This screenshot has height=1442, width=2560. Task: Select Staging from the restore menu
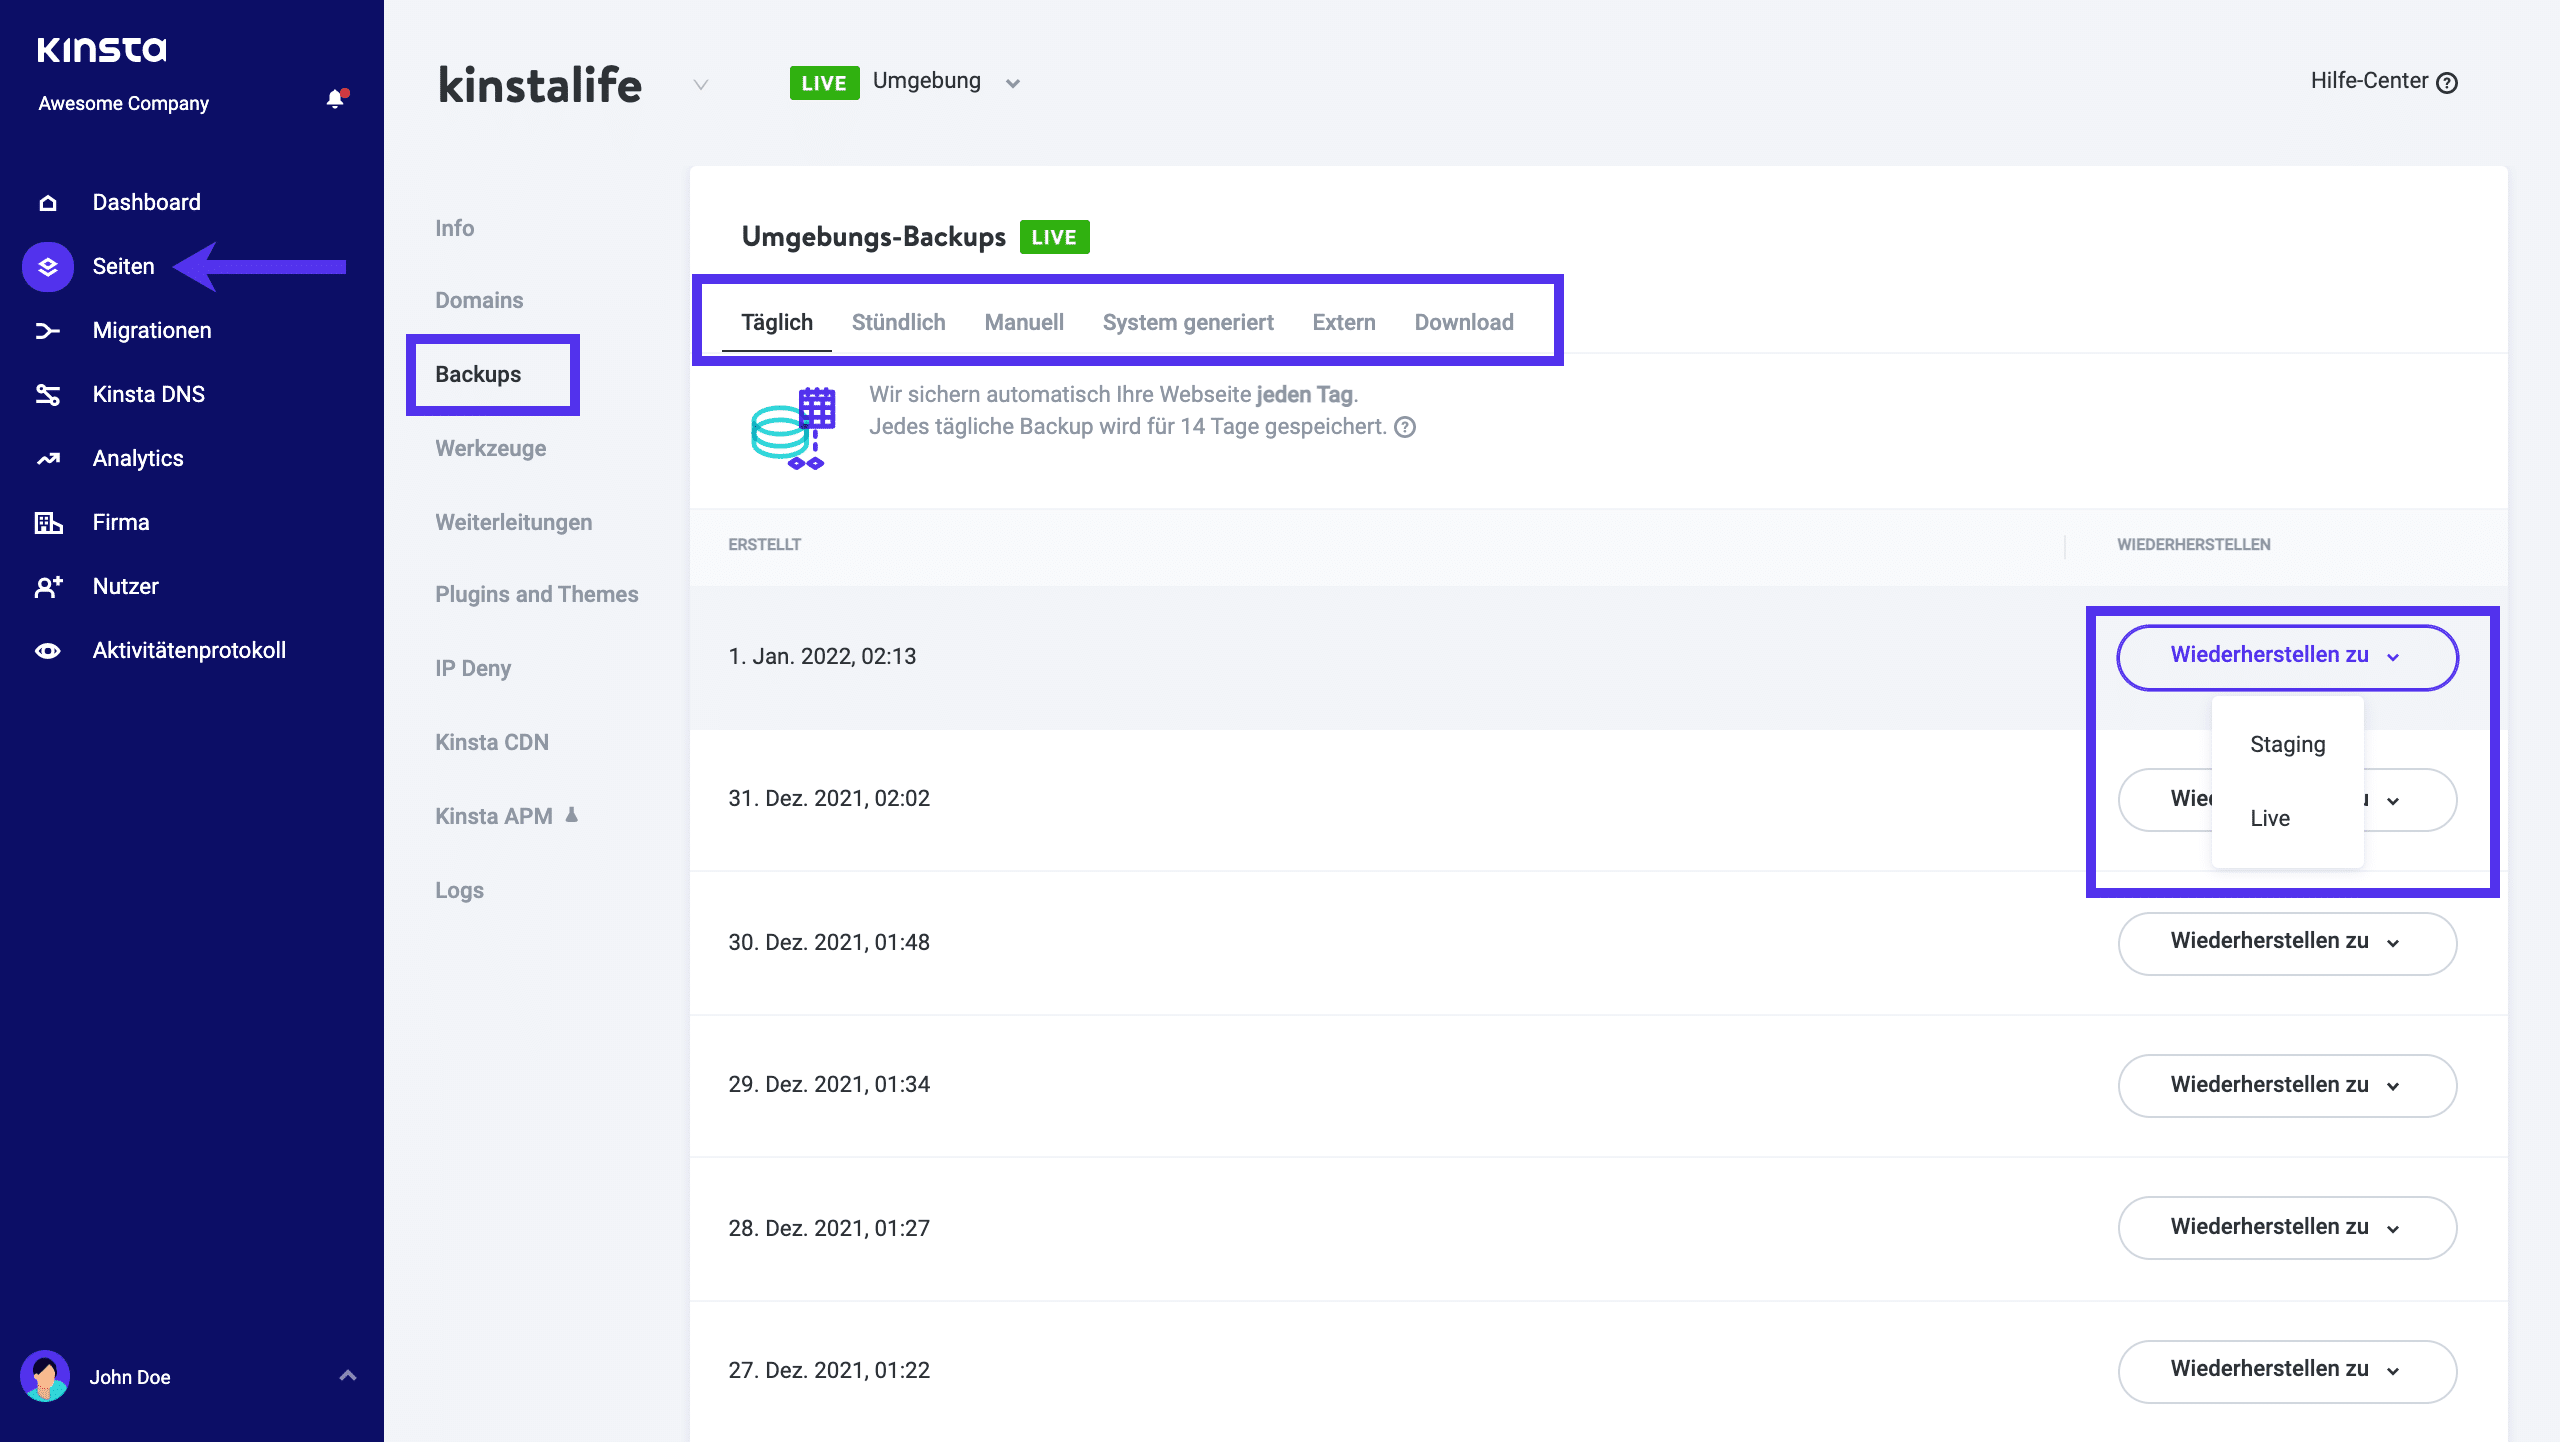(x=2288, y=744)
